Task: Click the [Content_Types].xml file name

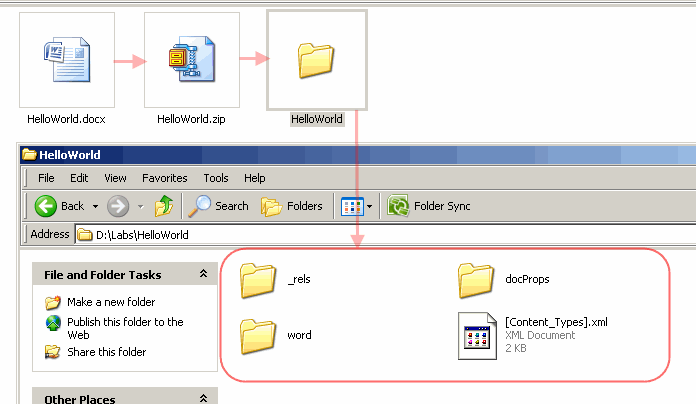Action: pyautogui.click(x=556, y=322)
